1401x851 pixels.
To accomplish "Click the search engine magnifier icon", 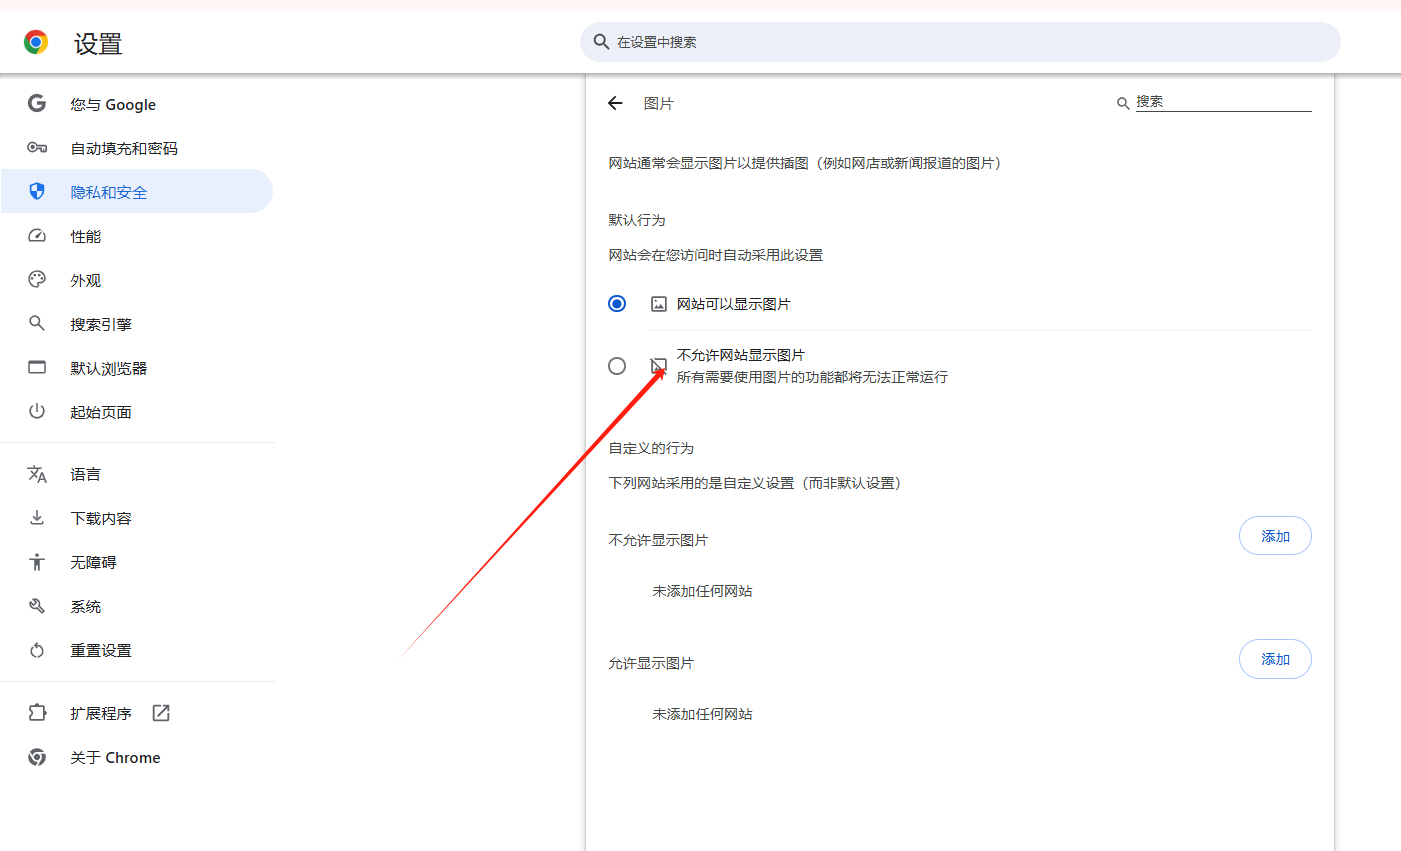I will 37,323.
